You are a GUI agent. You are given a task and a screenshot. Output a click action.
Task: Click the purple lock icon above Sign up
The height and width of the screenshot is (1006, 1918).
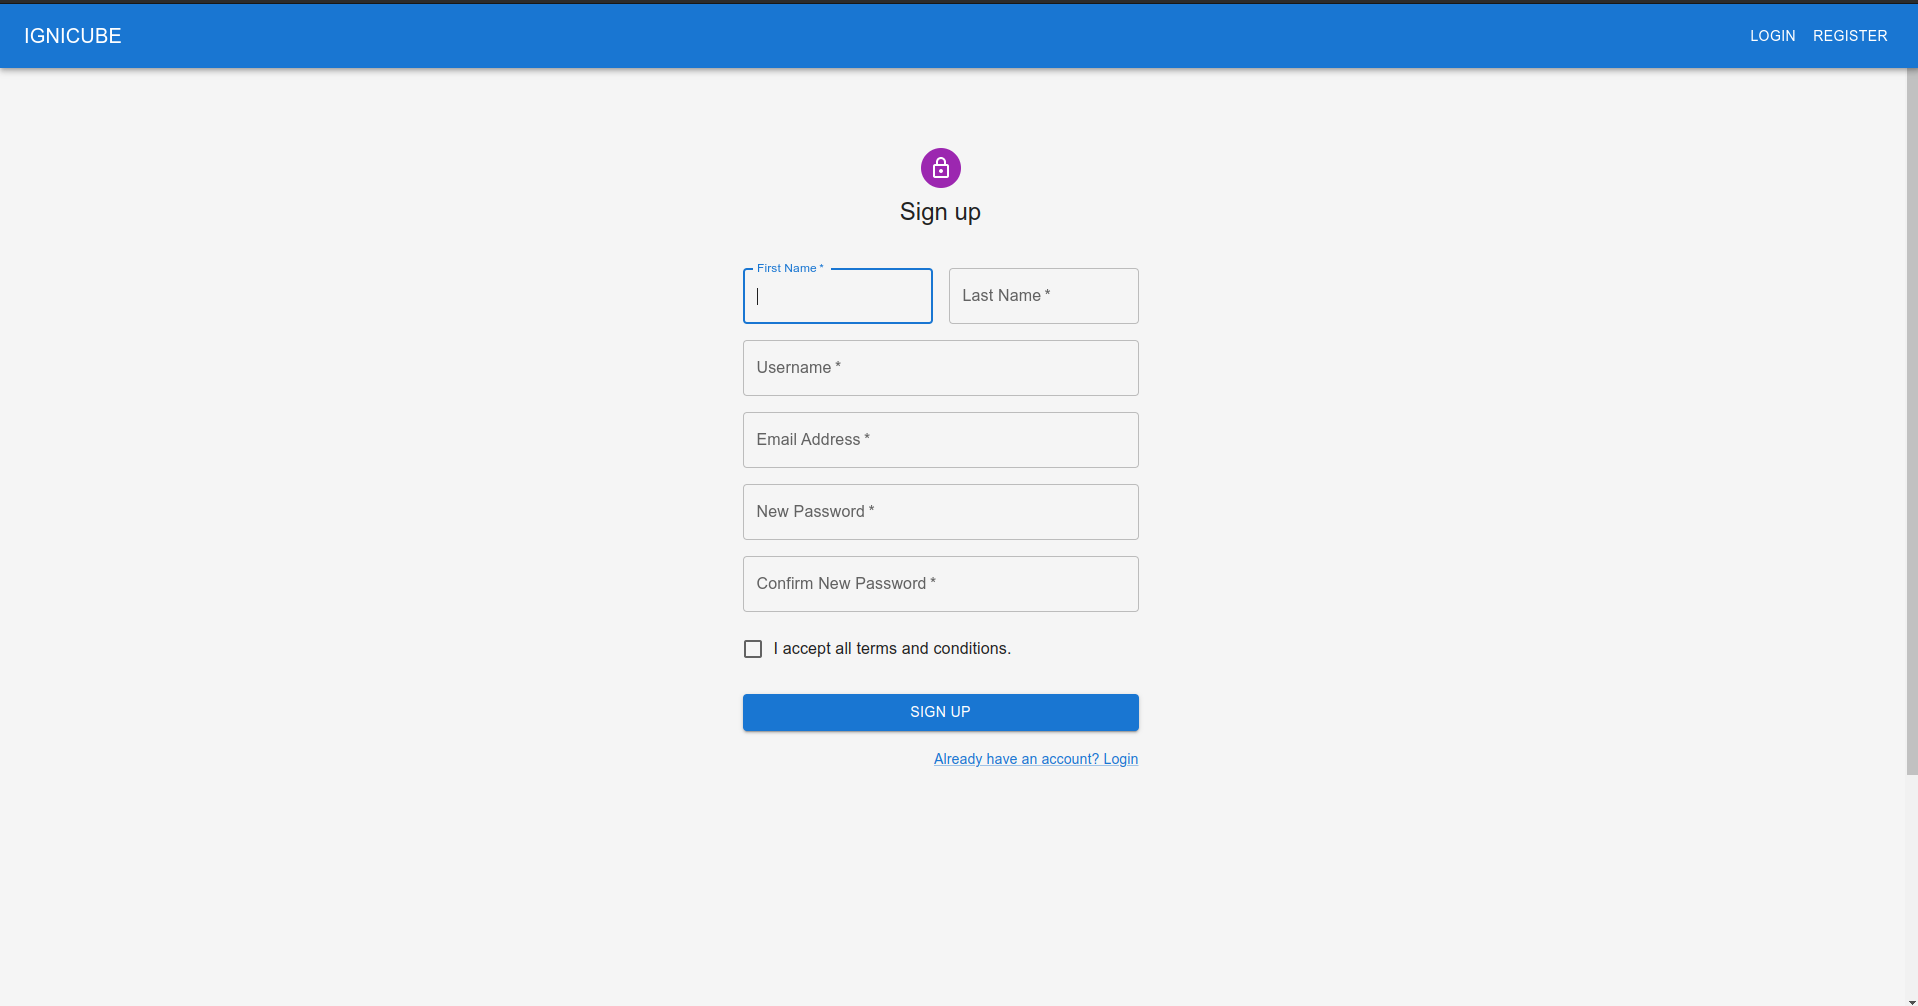point(939,167)
